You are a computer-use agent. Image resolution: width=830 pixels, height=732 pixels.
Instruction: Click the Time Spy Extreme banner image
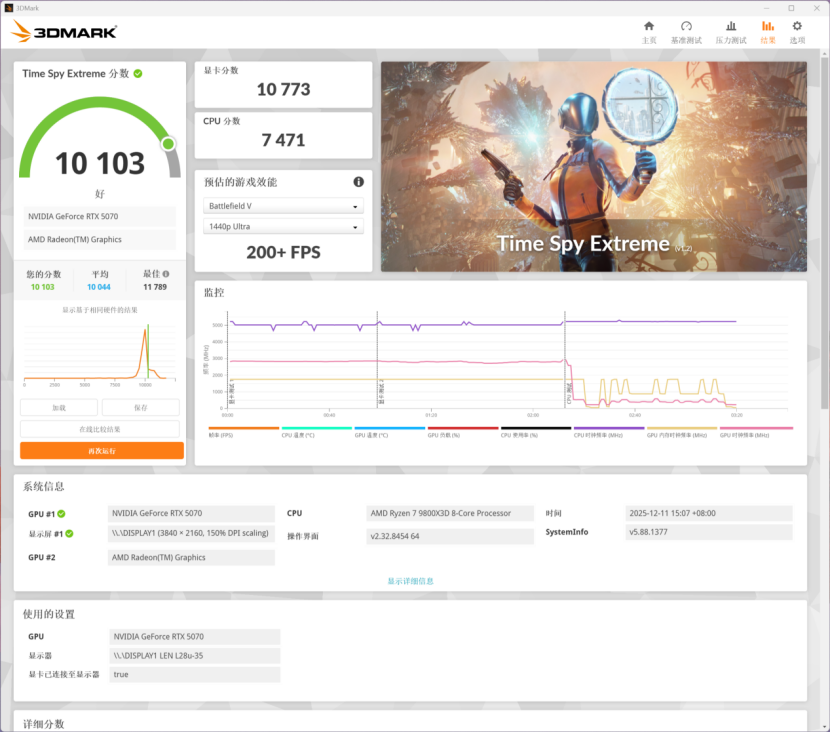[594, 167]
